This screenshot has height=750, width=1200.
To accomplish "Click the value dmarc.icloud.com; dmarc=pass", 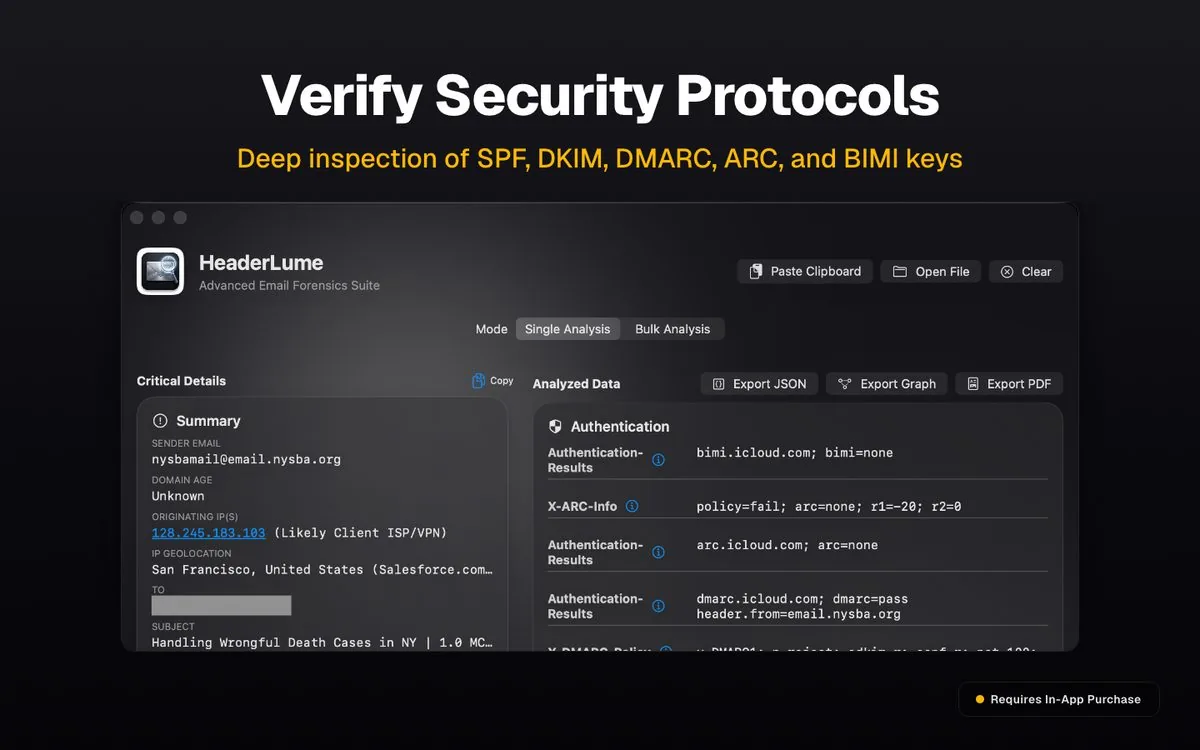I will 803,599.
